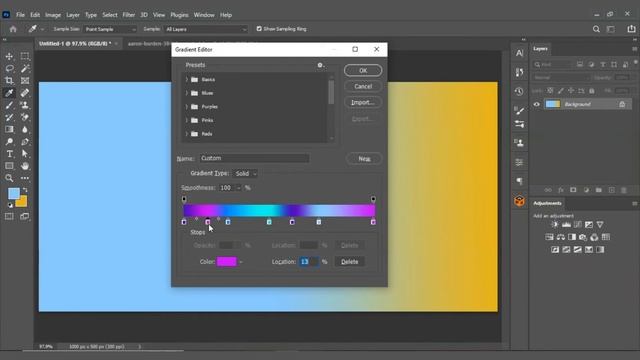The image size is (640, 360).
Task: Reset default foreground and background colors
Action: click(x=10, y=205)
